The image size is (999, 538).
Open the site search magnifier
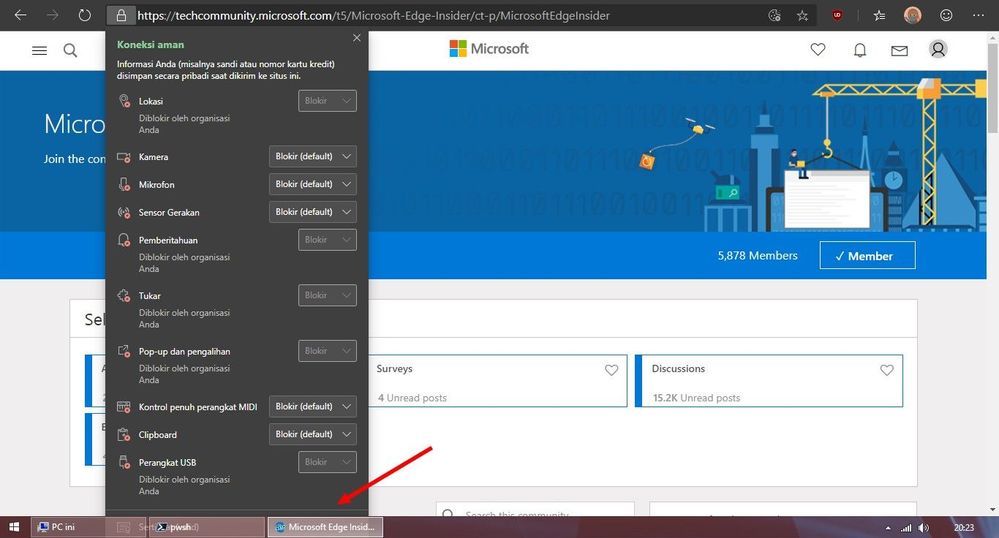tap(70, 50)
